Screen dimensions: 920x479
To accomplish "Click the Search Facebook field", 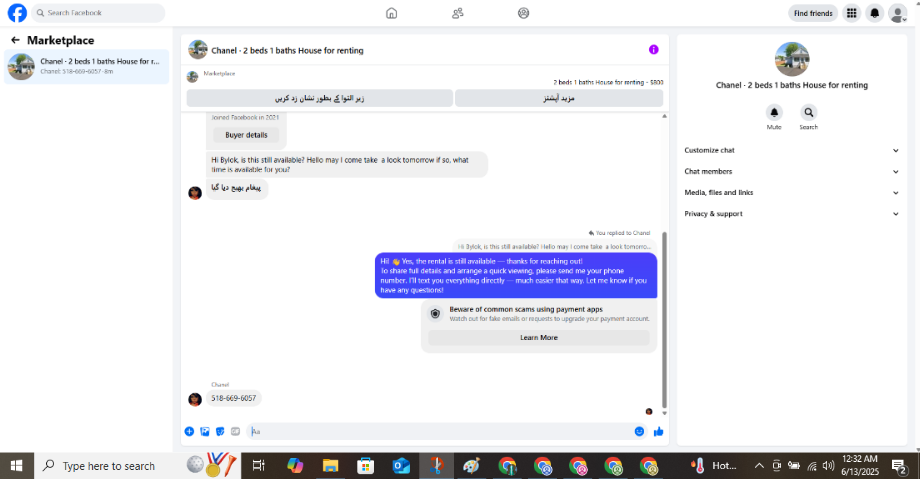I will coord(98,13).
